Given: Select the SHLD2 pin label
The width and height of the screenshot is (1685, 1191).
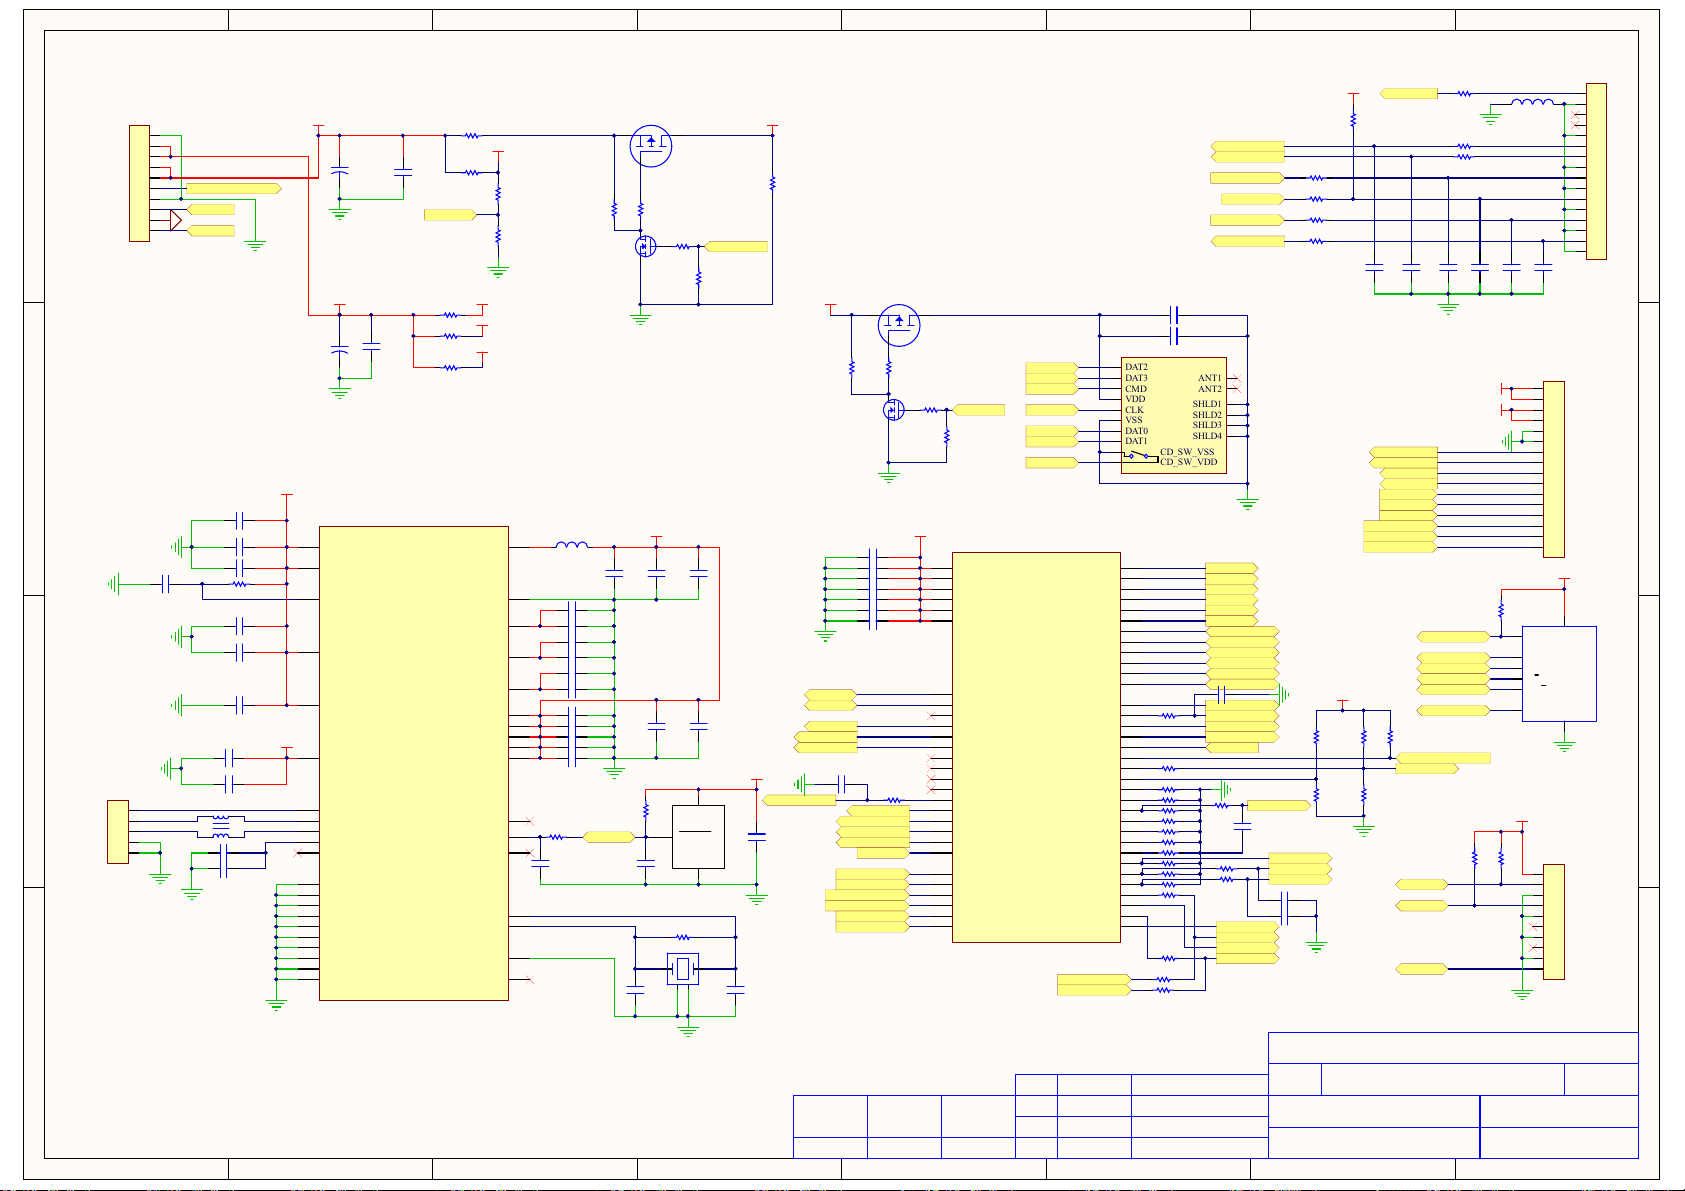Looking at the screenshot, I should [x=1207, y=415].
